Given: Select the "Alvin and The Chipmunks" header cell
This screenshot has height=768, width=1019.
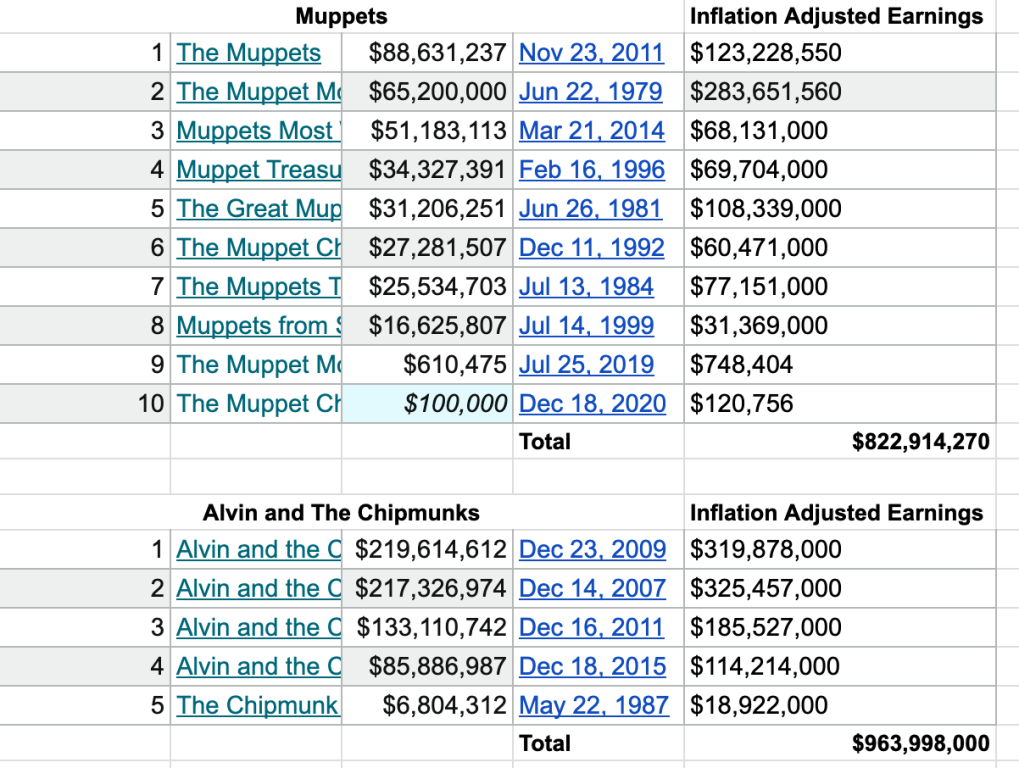Looking at the screenshot, I should click(x=341, y=513).
